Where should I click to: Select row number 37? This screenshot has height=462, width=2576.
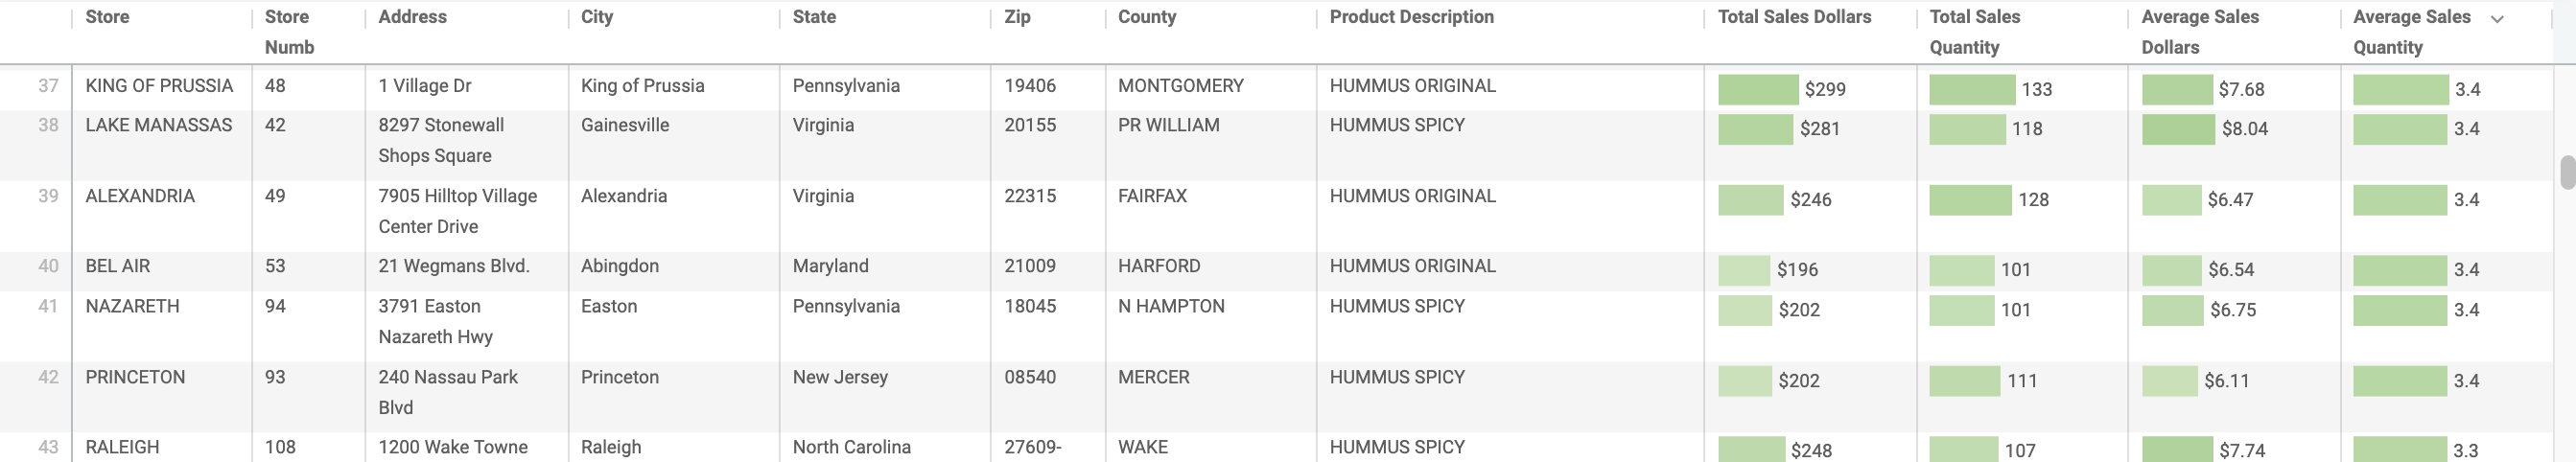tap(48, 86)
